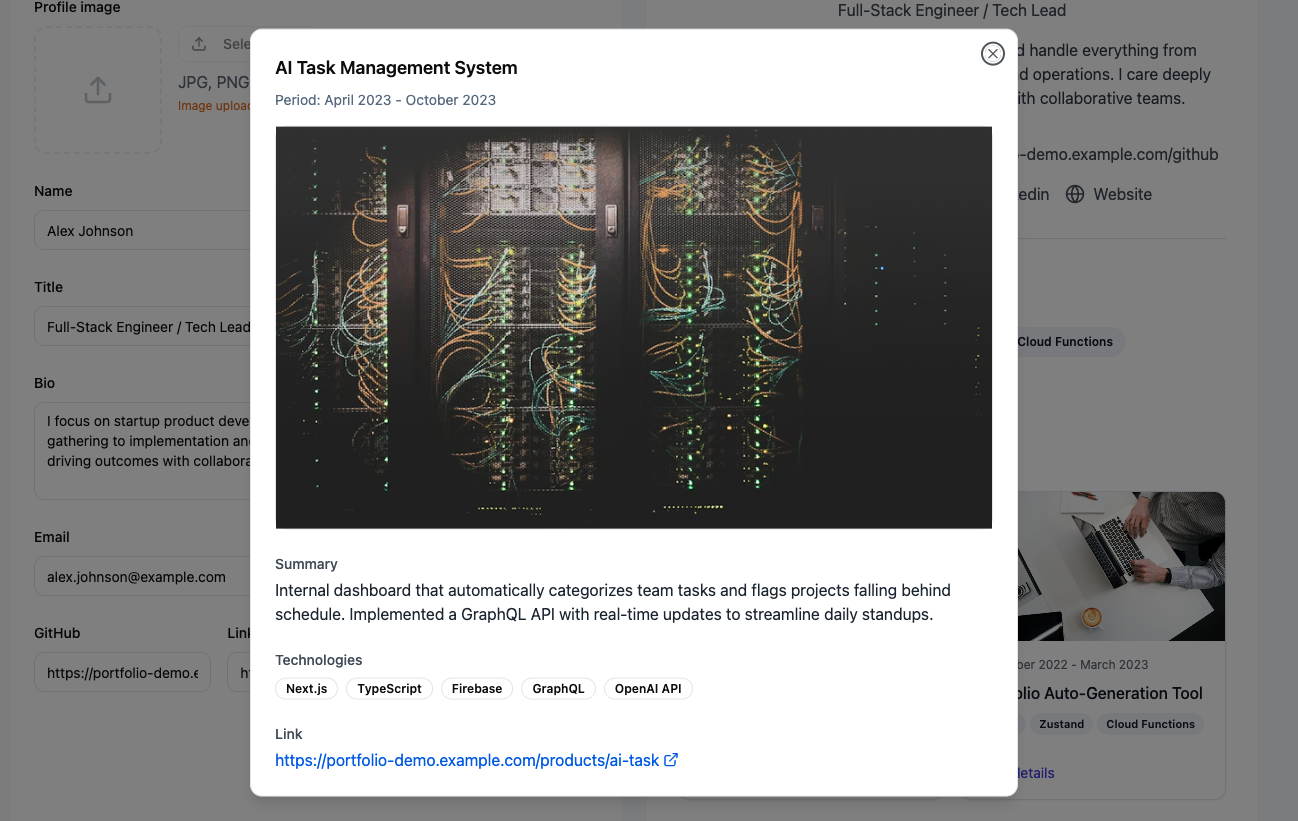Select the Firebase technology chip
The image size is (1298, 821).
[477, 688]
